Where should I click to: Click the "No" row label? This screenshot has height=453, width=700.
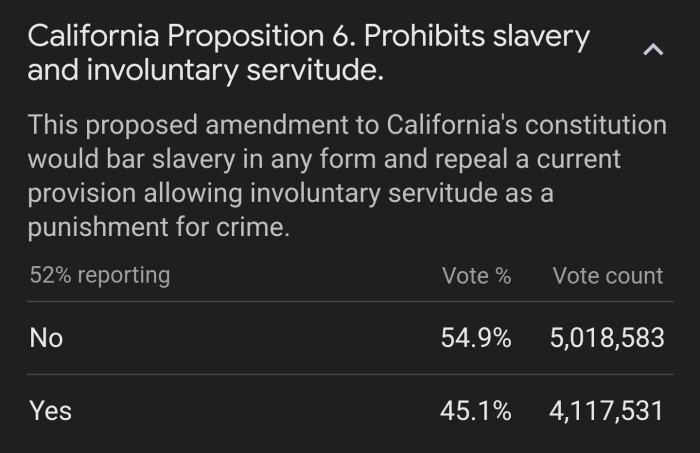pos(46,338)
